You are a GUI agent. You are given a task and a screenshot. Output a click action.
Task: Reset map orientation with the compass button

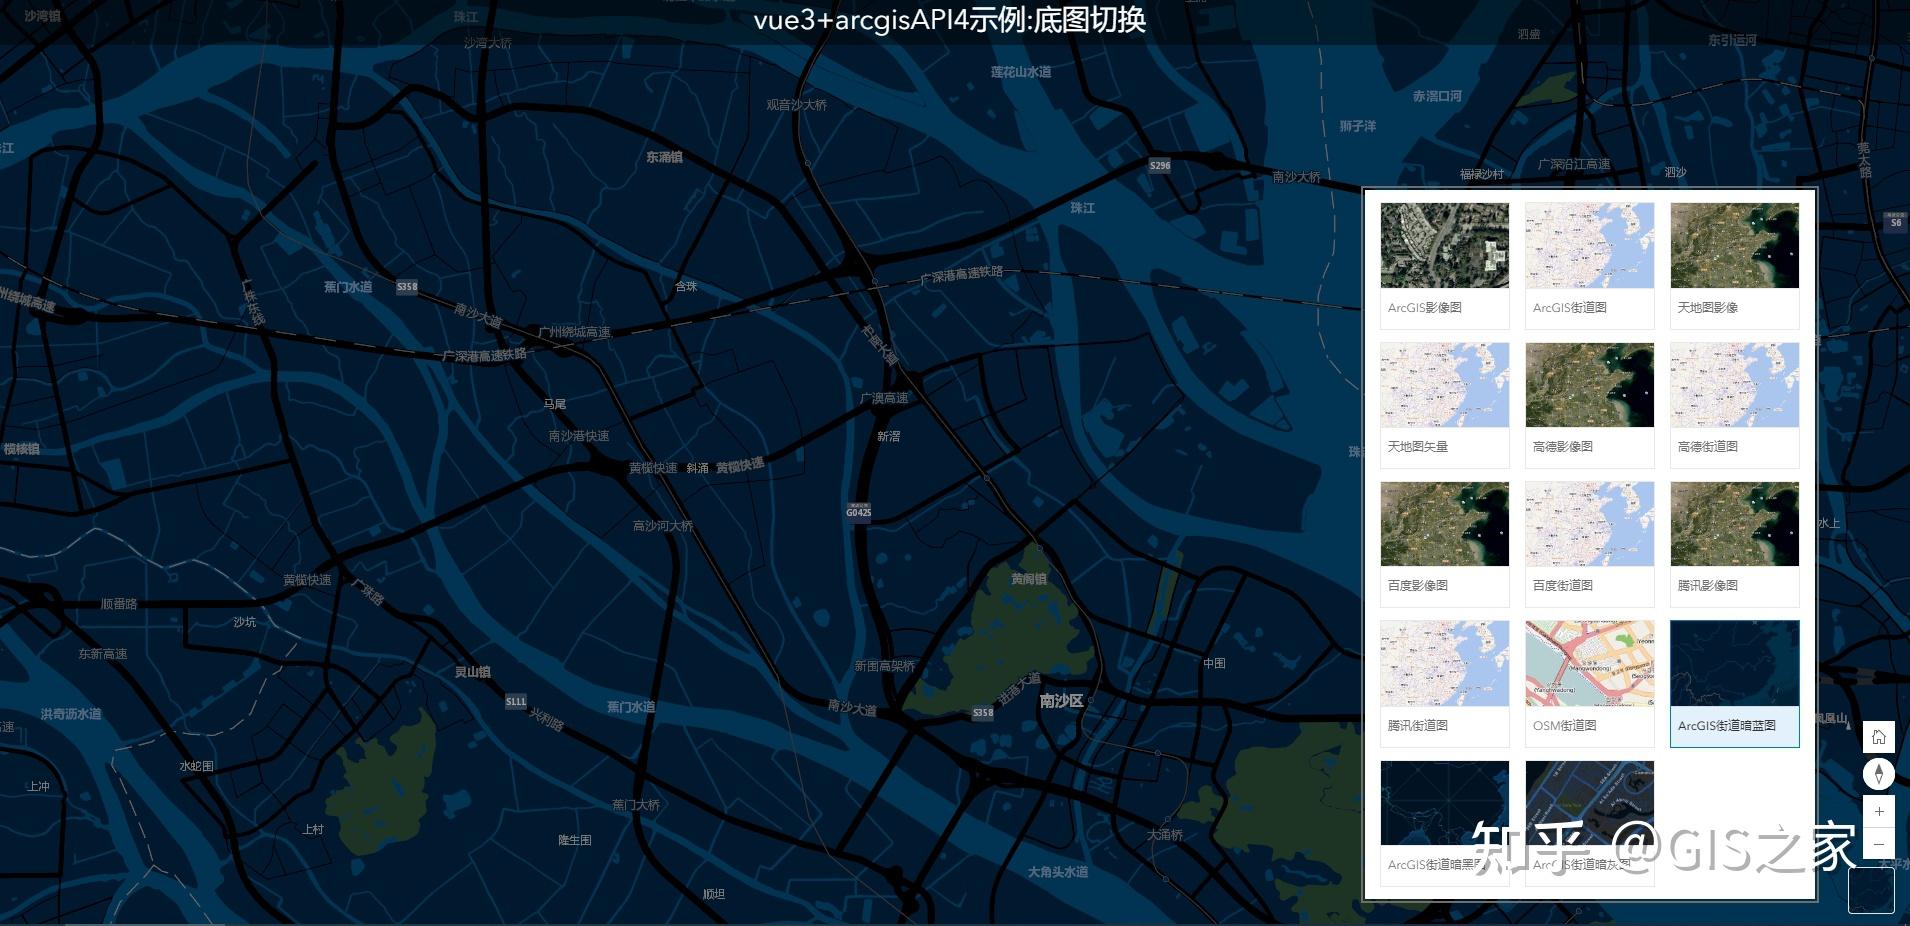(1879, 774)
